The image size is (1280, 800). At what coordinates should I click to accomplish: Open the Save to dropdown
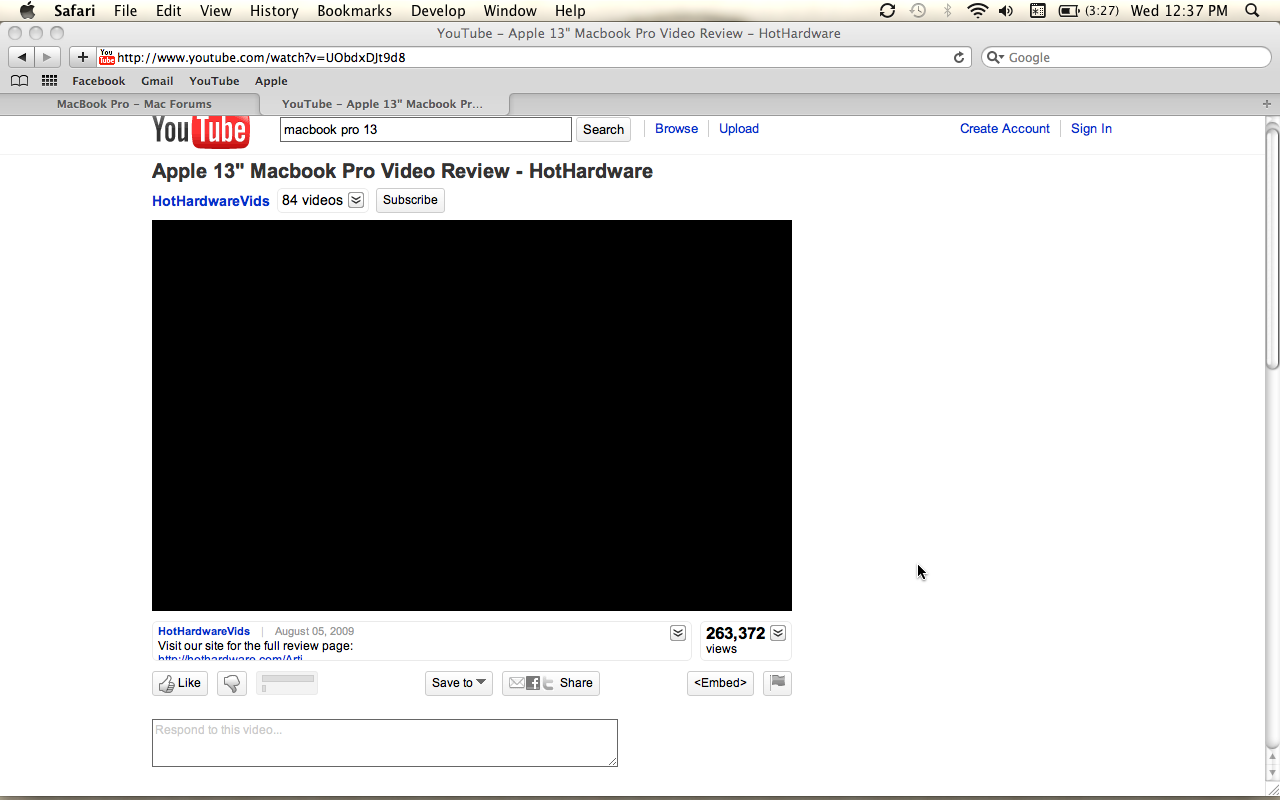pos(459,683)
